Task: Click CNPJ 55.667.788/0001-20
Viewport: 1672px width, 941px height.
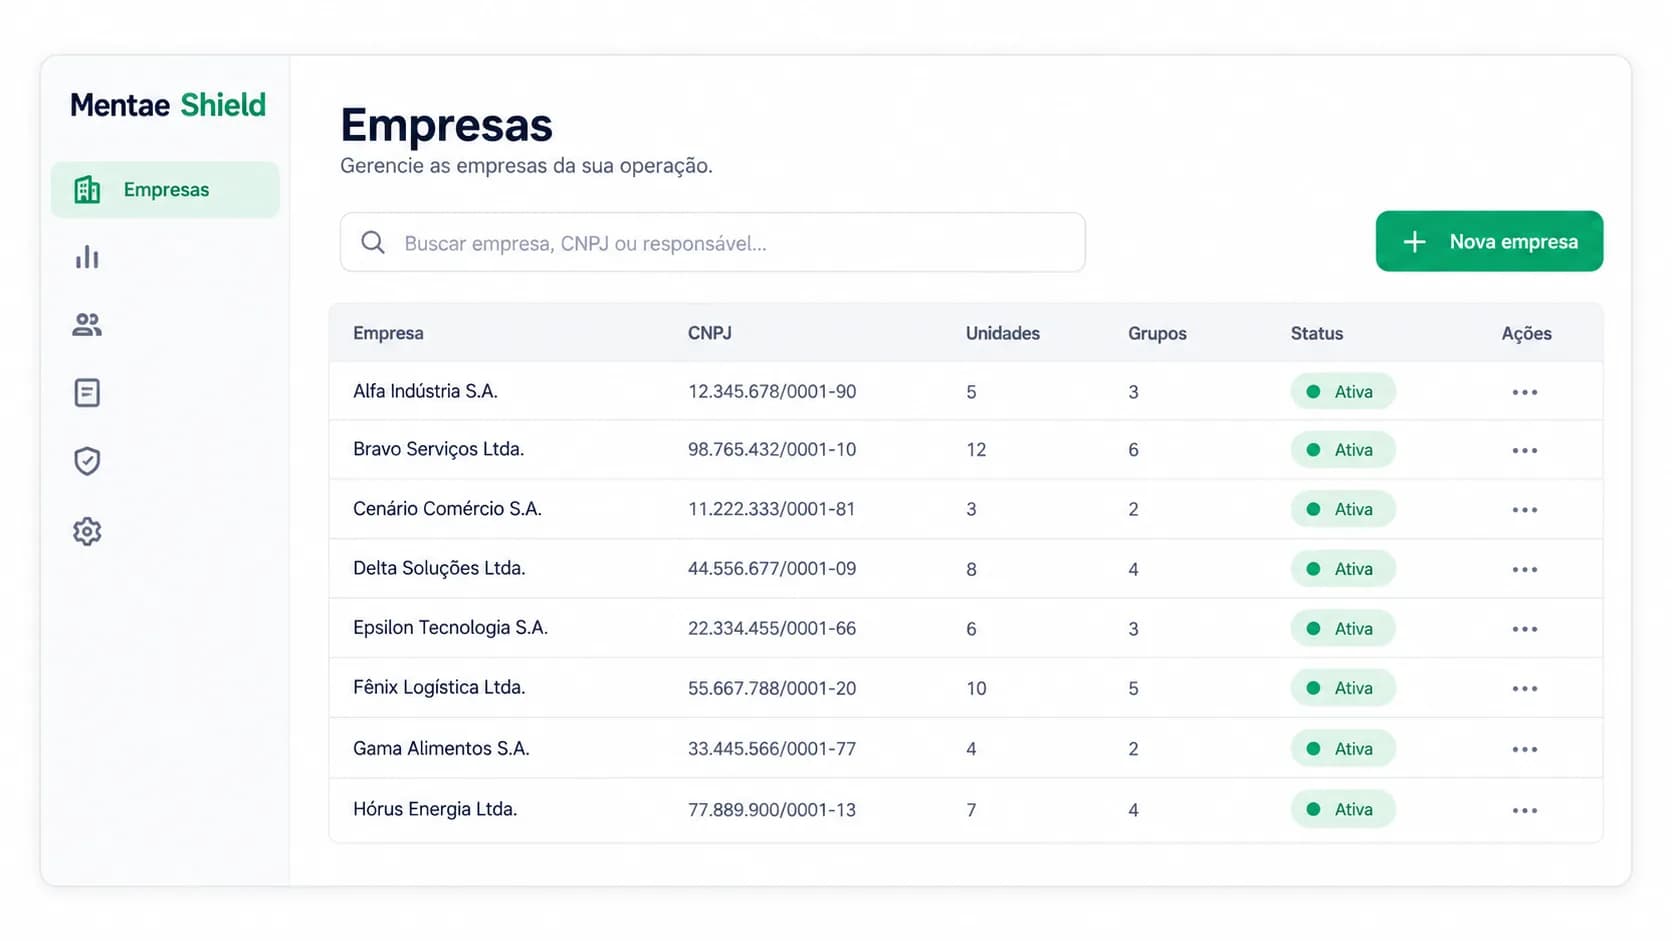Action: point(772,688)
